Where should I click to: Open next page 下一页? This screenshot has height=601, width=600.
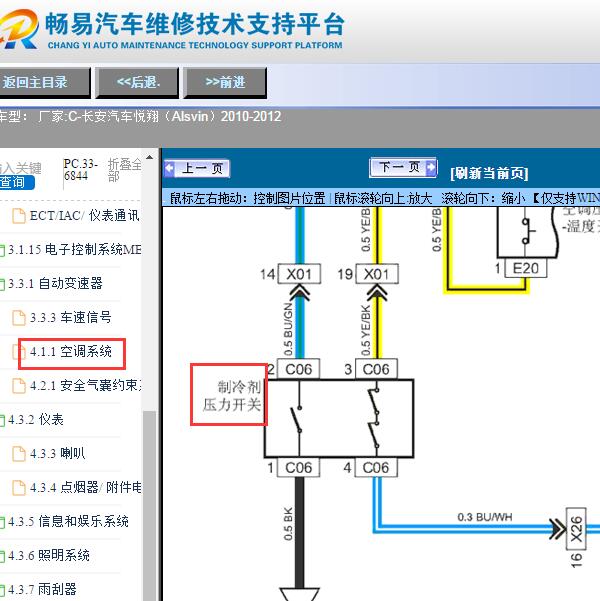(x=403, y=167)
